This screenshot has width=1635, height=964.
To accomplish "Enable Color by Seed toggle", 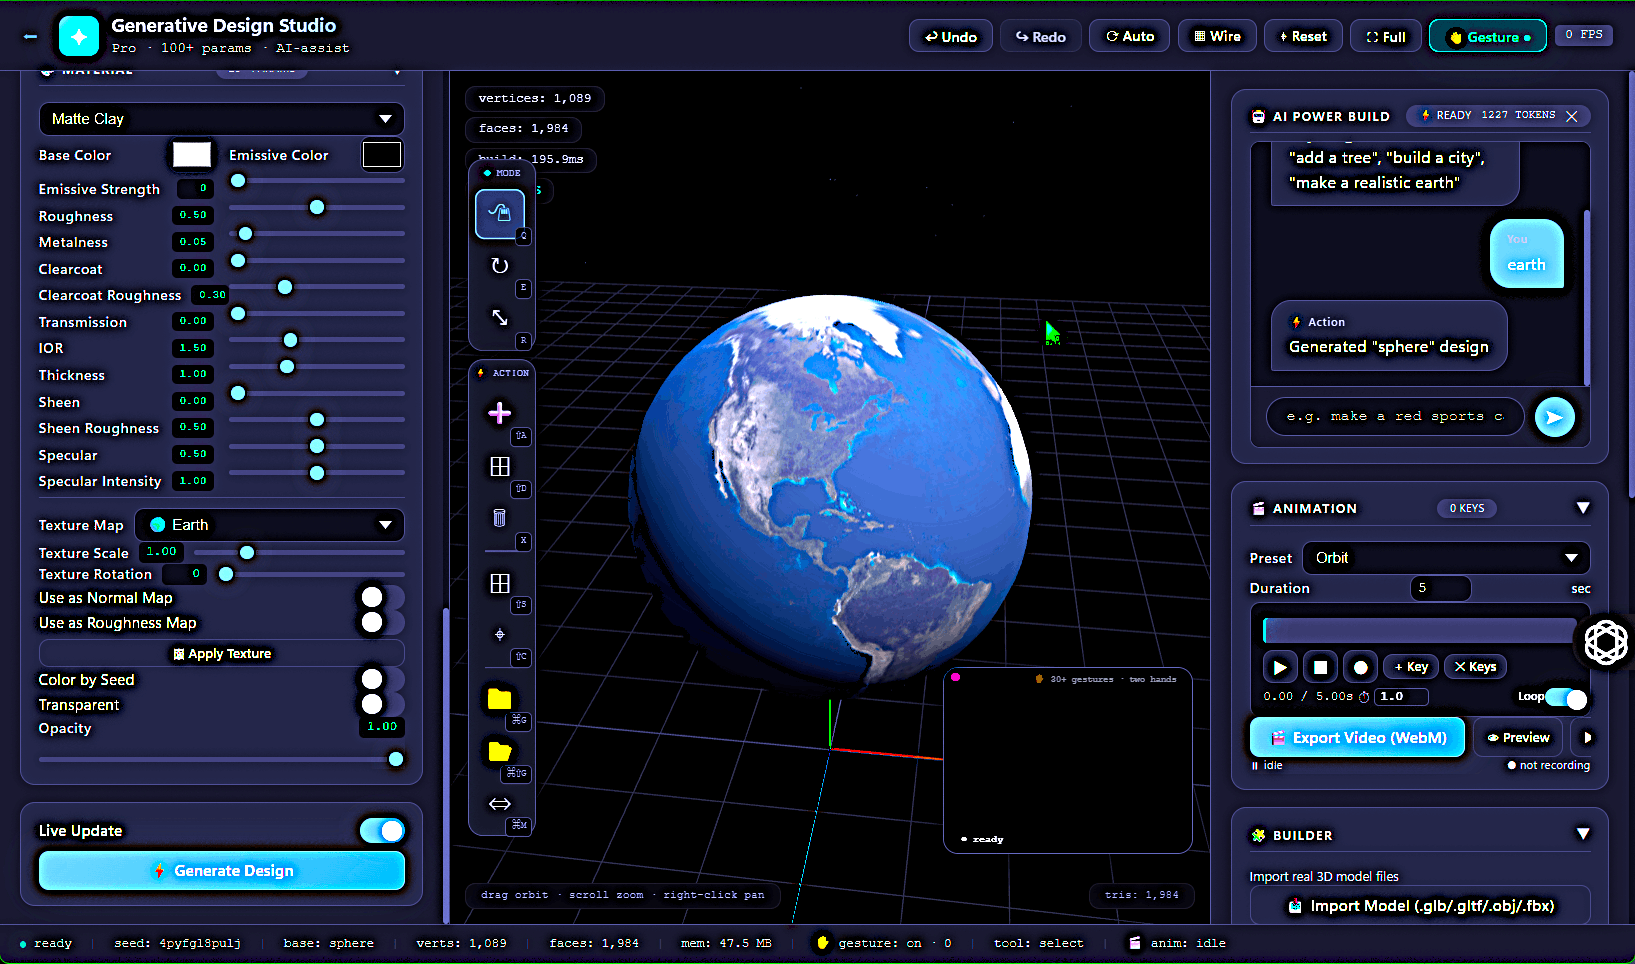I will pos(382,679).
